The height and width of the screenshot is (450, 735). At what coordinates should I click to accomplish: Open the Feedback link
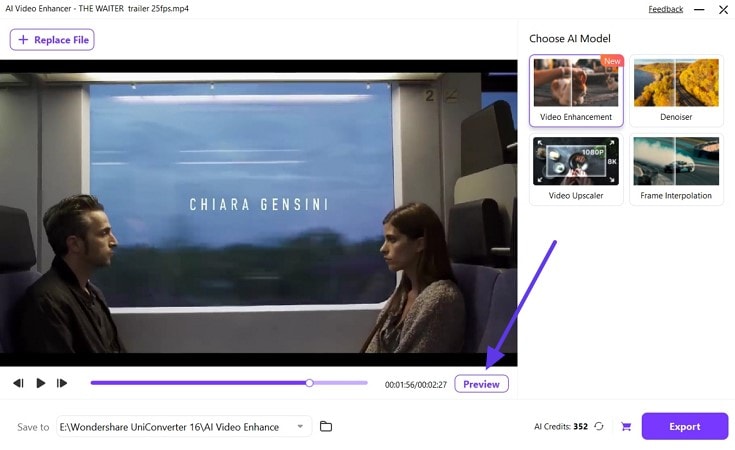click(x=666, y=9)
